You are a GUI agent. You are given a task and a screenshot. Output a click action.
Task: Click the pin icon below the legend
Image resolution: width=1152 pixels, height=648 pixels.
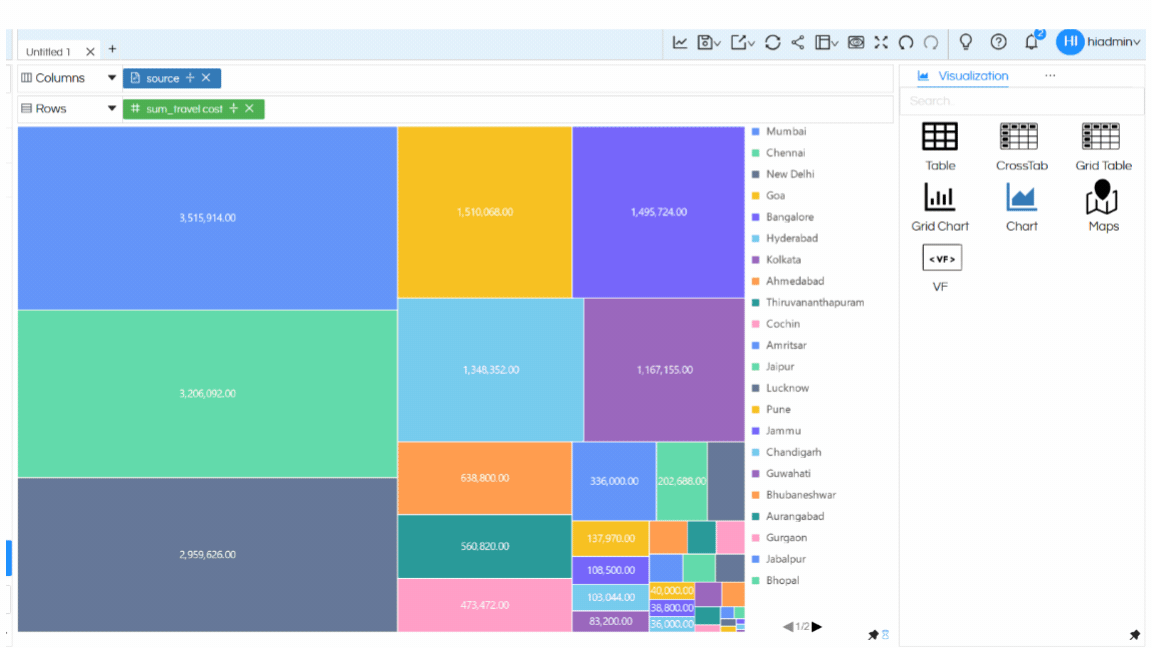873,635
